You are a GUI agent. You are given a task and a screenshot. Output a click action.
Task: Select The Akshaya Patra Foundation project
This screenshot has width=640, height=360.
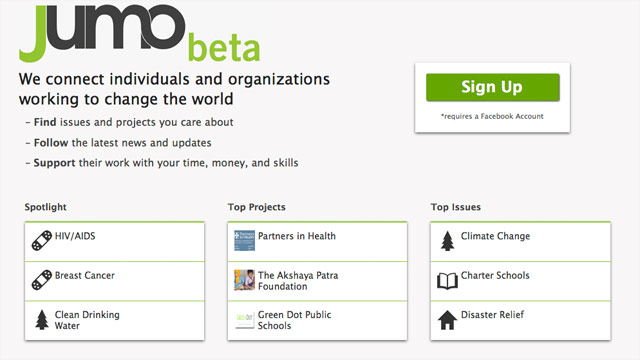pyautogui.click(x=298, y=281)
